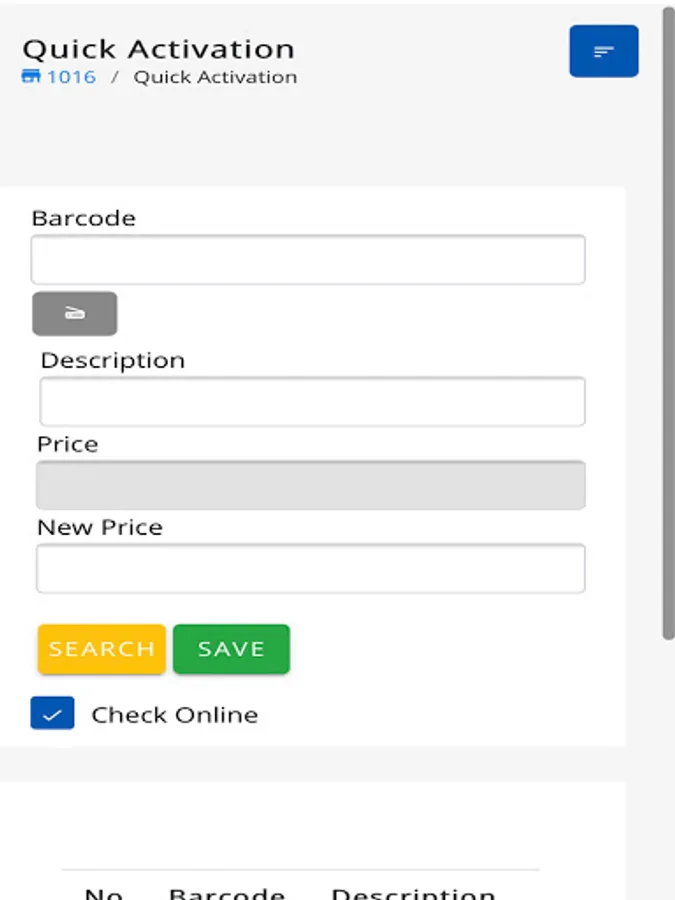Click the vertical page scrollbar
This screenshot has height=900, width=675.
pyautogui.click(x=668, y=320)
